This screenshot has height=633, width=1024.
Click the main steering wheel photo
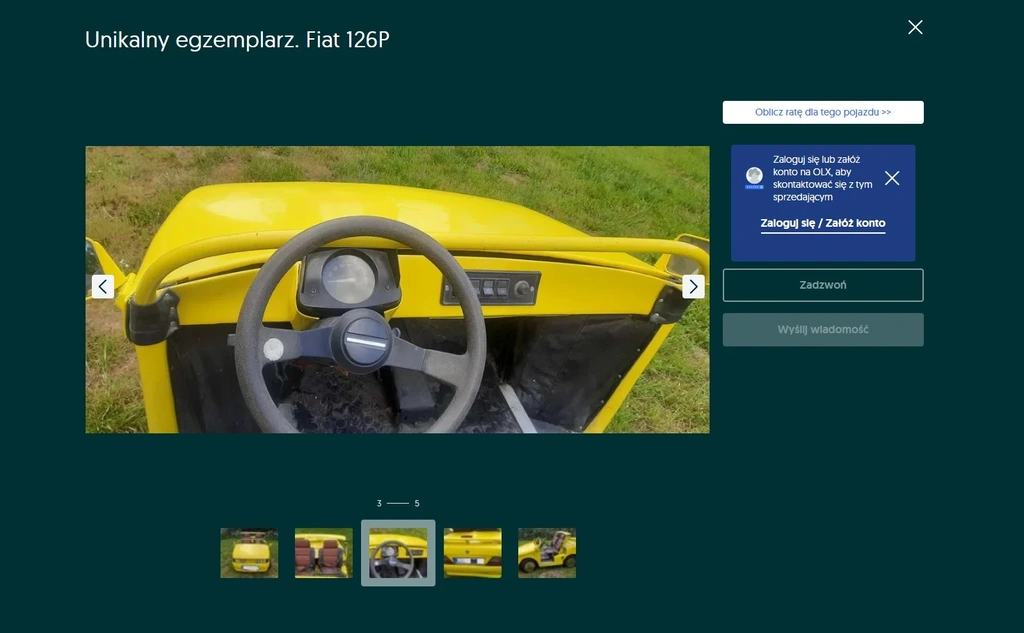pyautogui.click(x=397, y=289)
